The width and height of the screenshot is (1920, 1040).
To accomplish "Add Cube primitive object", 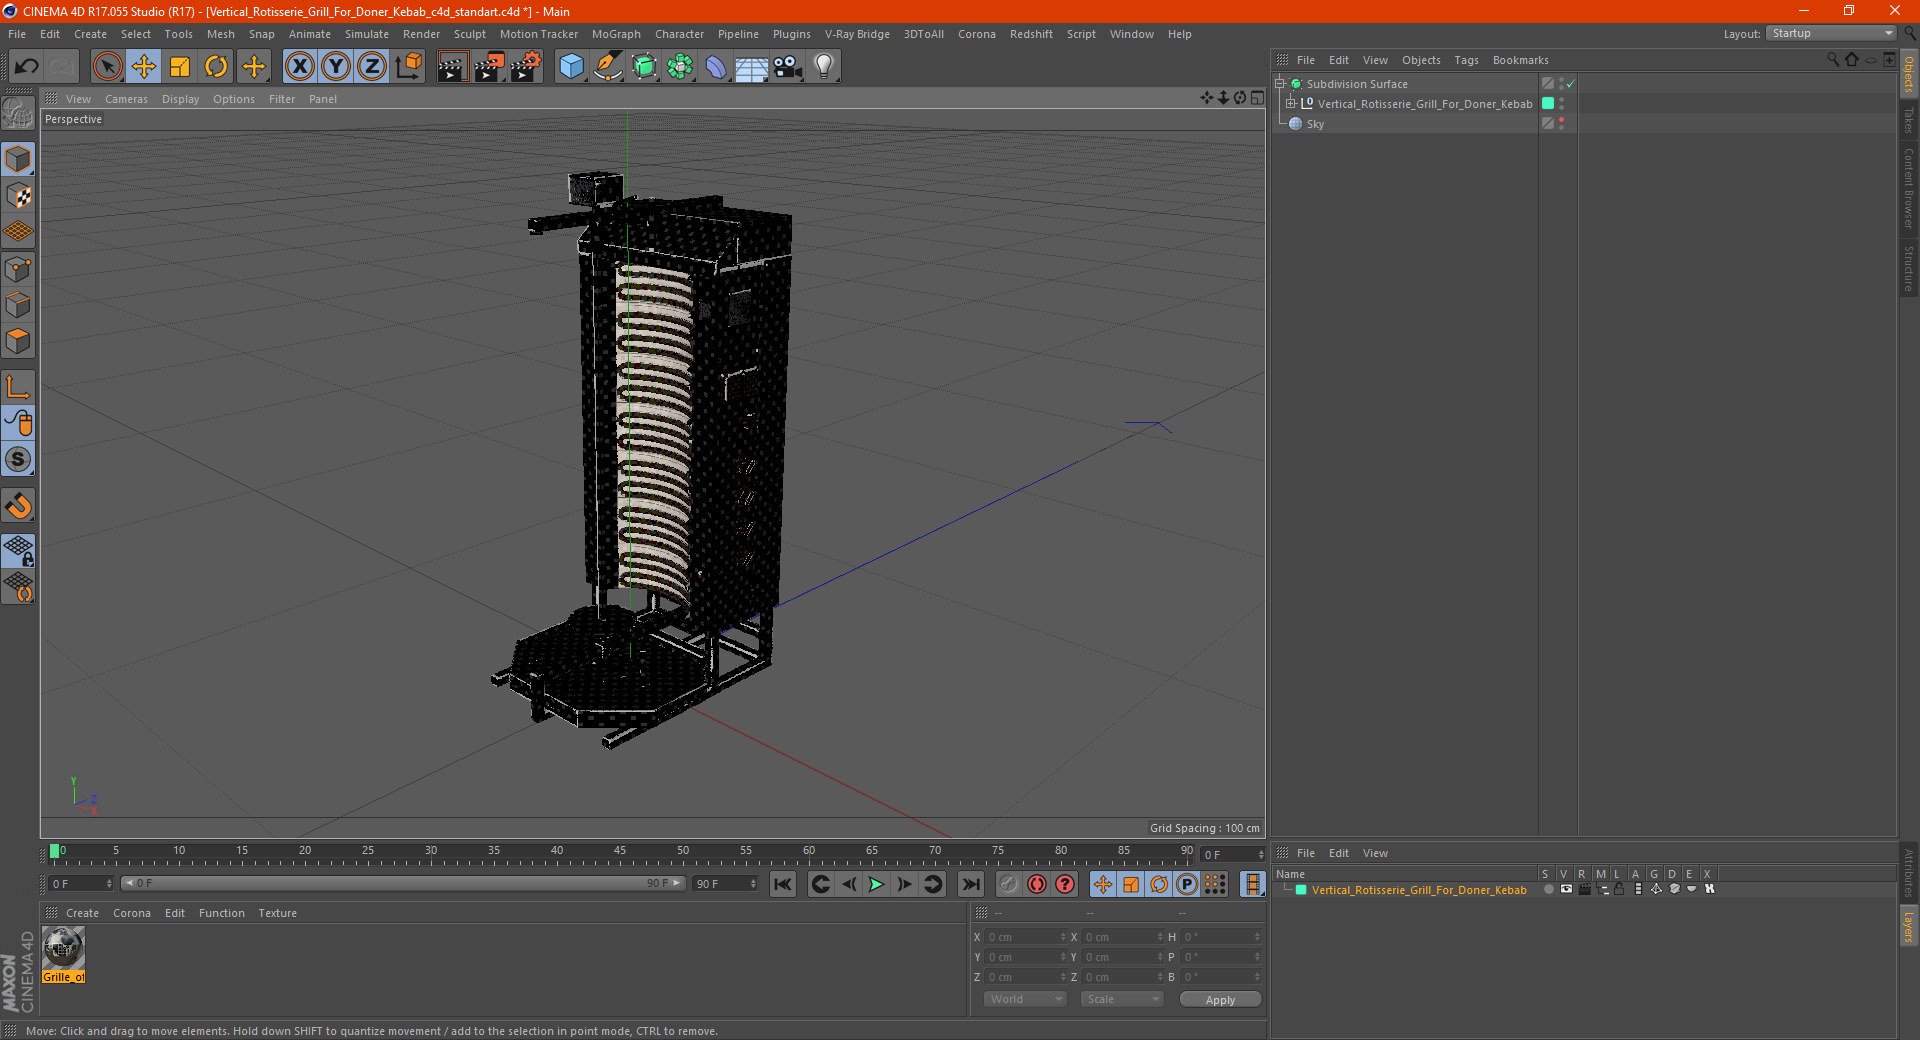I will coord(571,67).
